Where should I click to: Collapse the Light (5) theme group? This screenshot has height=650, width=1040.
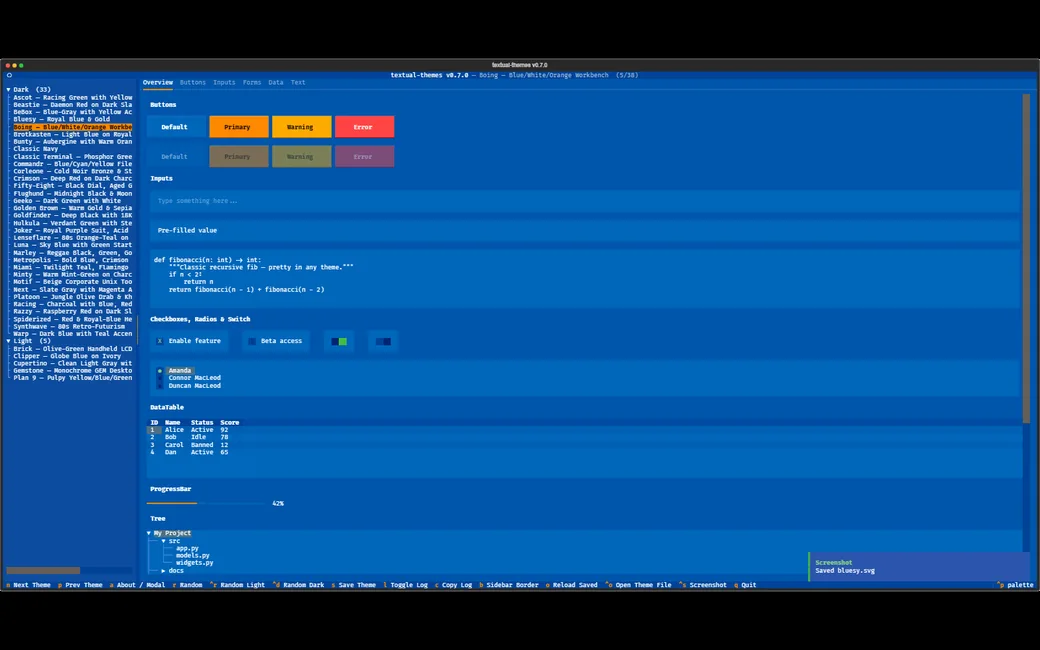[x=9, y=341]
